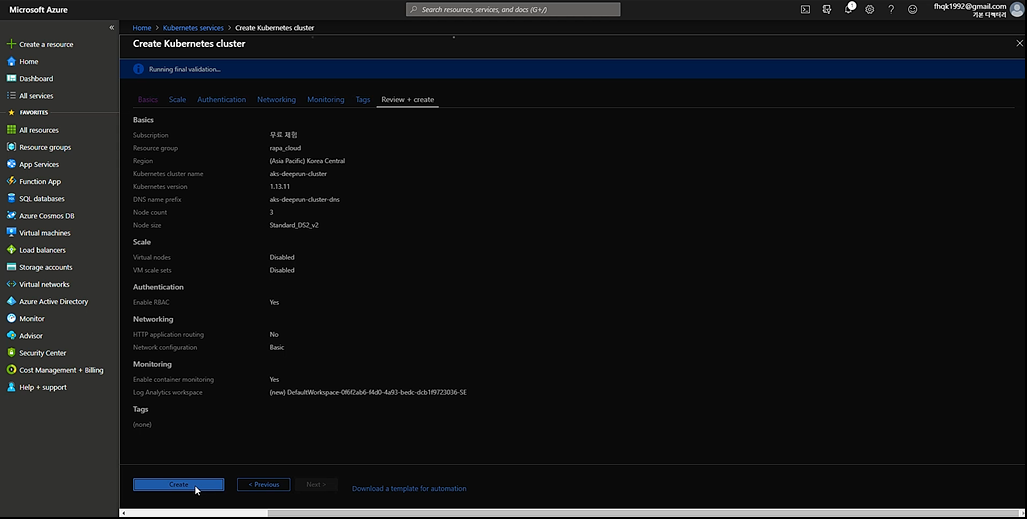Click the Create a resource plus icon

point(11,44)
